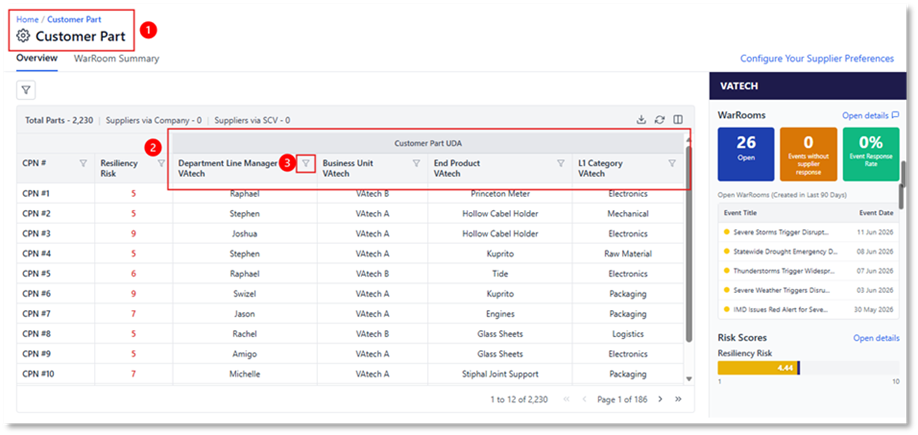Go to previous page of results
918x435 pixels.
[x=584, y=399]
